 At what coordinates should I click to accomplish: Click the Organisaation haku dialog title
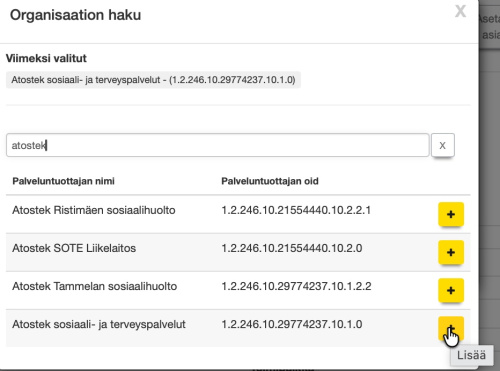pyautogui.click(x=75, y=15)
